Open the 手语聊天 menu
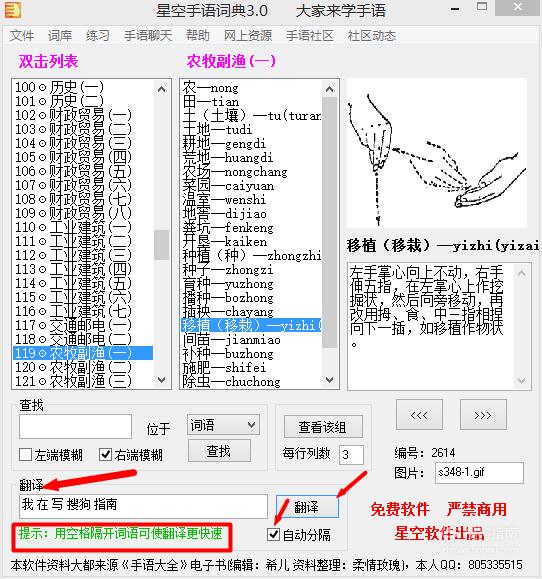 click(148, 36)
